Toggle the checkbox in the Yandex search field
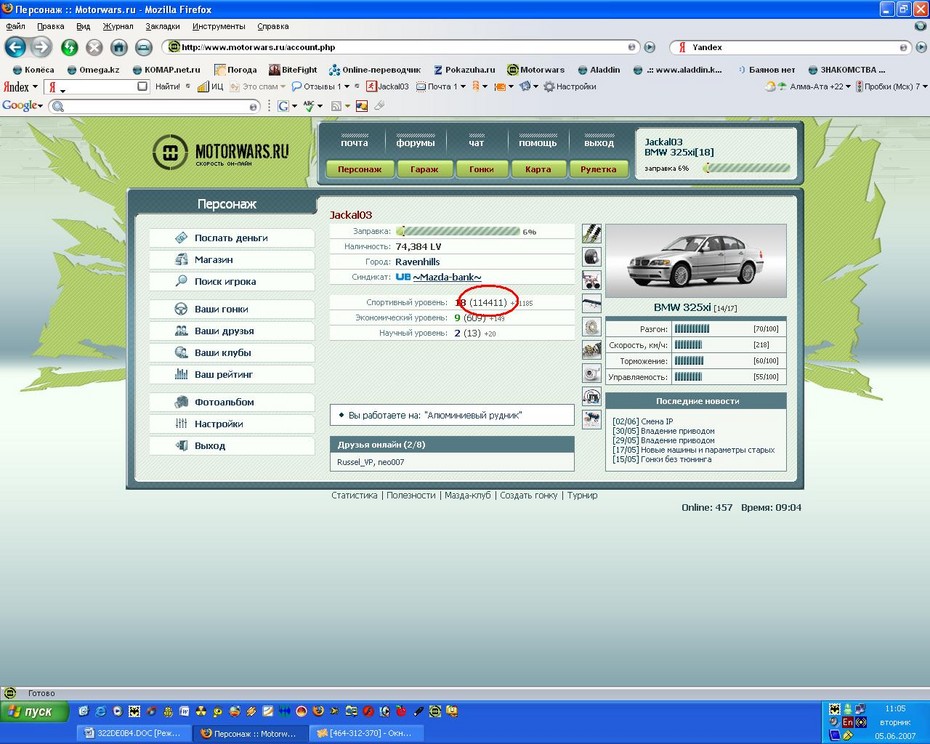The width and height of the screenshot is (930, 744). (142, 87)
